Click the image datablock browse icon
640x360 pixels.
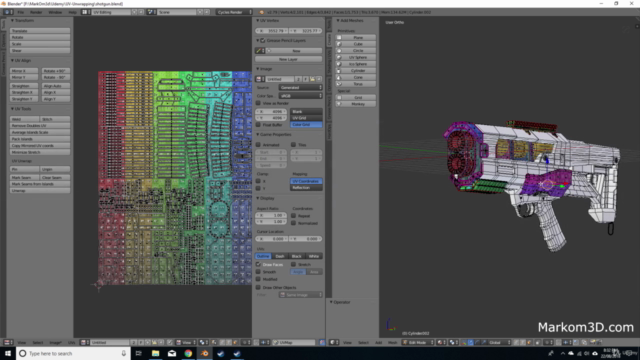(259, 79)
